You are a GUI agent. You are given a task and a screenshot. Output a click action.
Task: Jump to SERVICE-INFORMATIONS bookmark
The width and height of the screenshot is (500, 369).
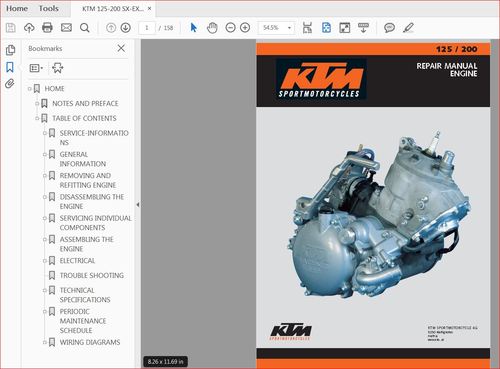pos(94,138)
